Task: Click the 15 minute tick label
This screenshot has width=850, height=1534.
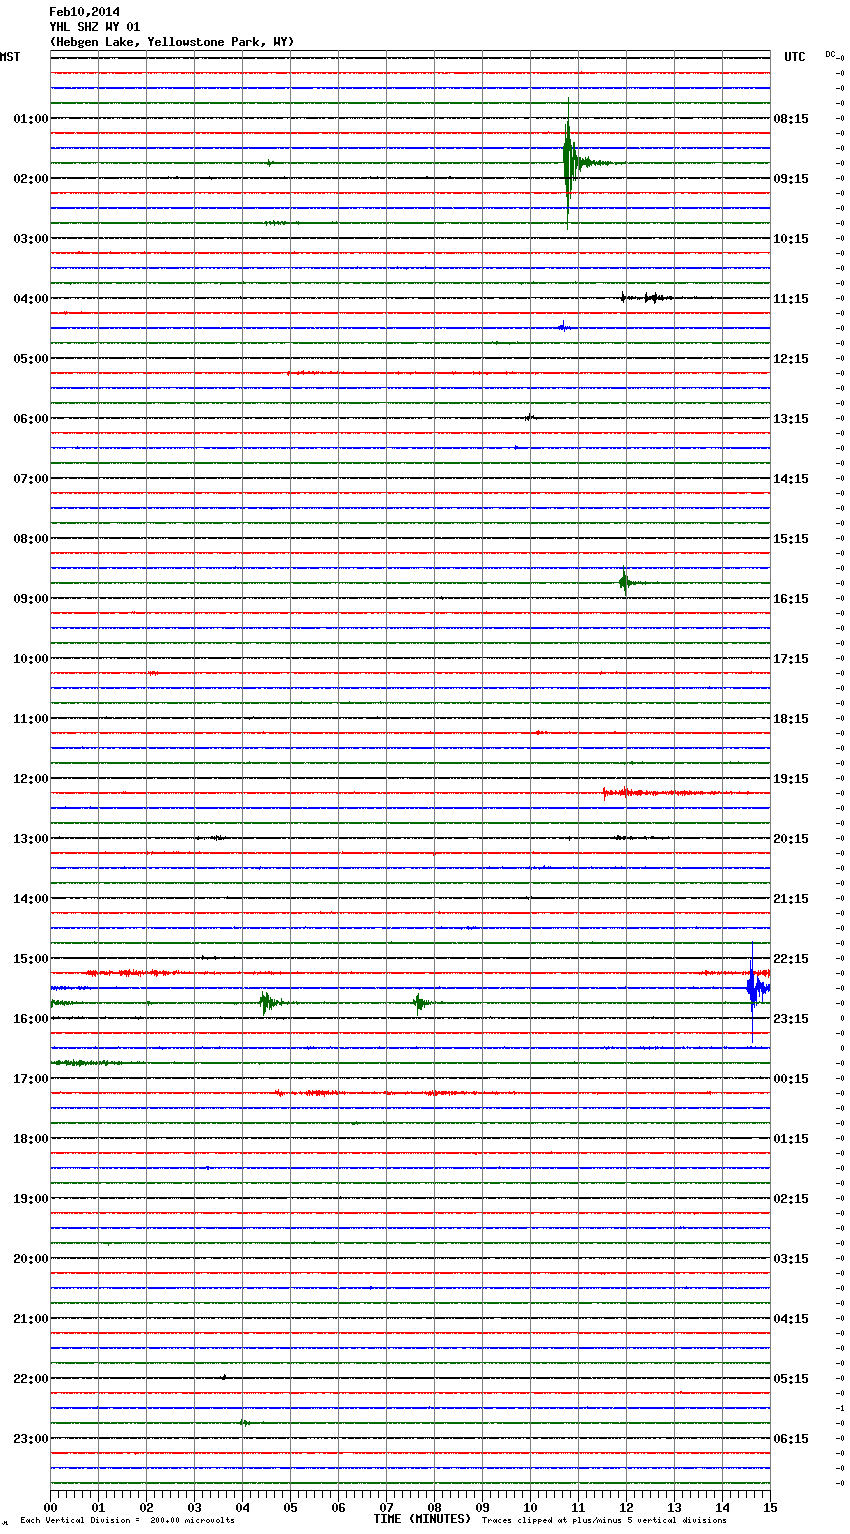Action: click(770, 1508)
